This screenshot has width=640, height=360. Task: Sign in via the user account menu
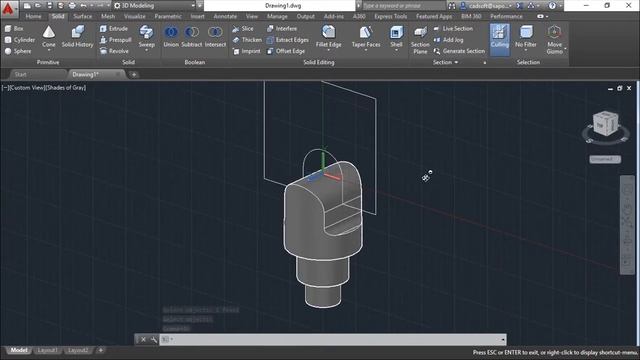[x=485, y=6]
